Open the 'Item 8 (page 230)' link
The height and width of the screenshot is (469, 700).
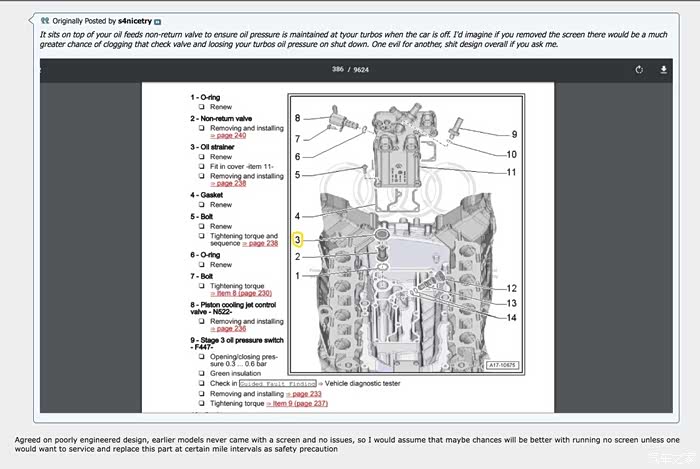(241, 293)
